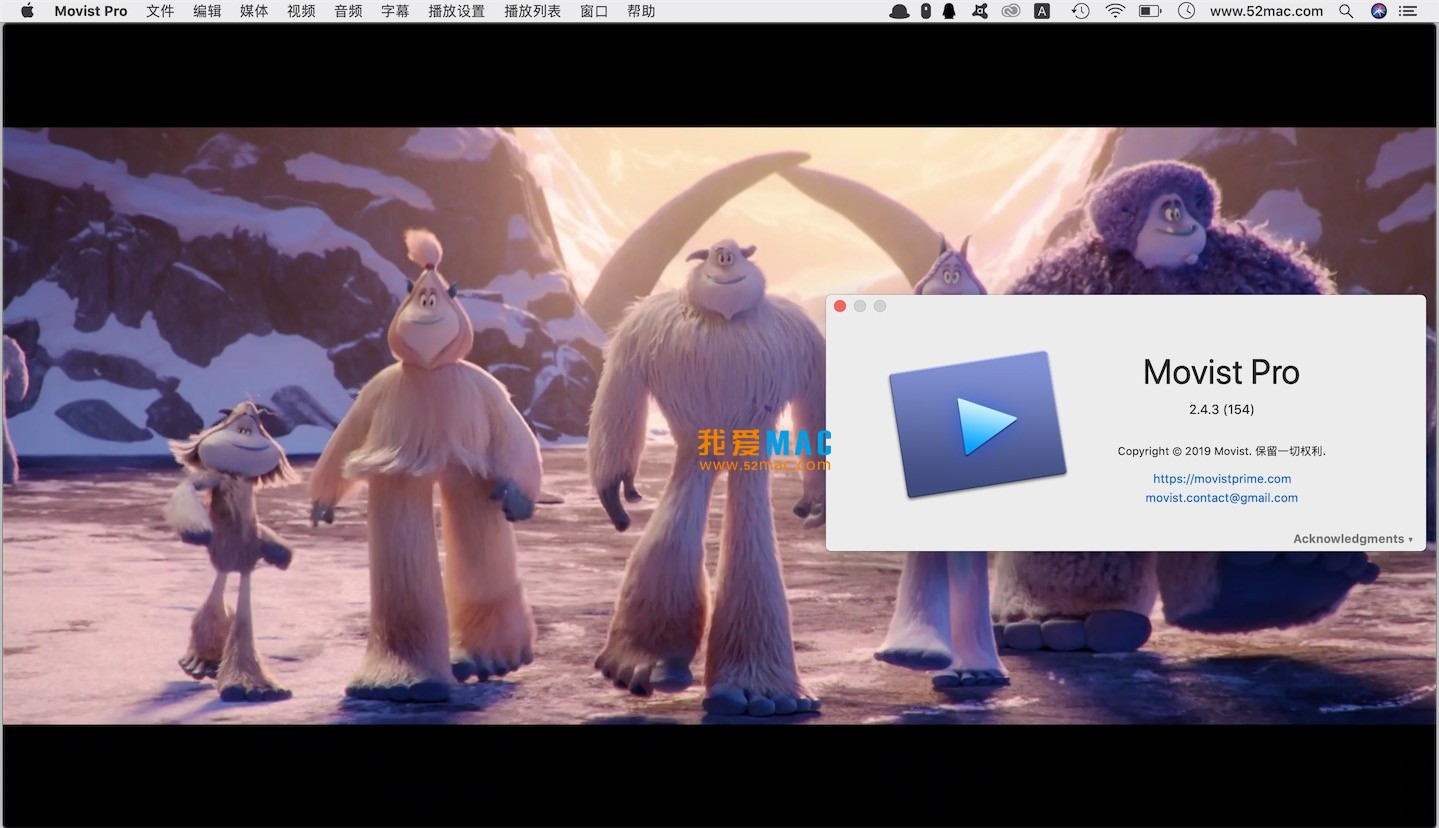Open the 窗口 menu
The height and width of the screenshot is (828, 1439).
pyautogui.click(x=594, y=11)
